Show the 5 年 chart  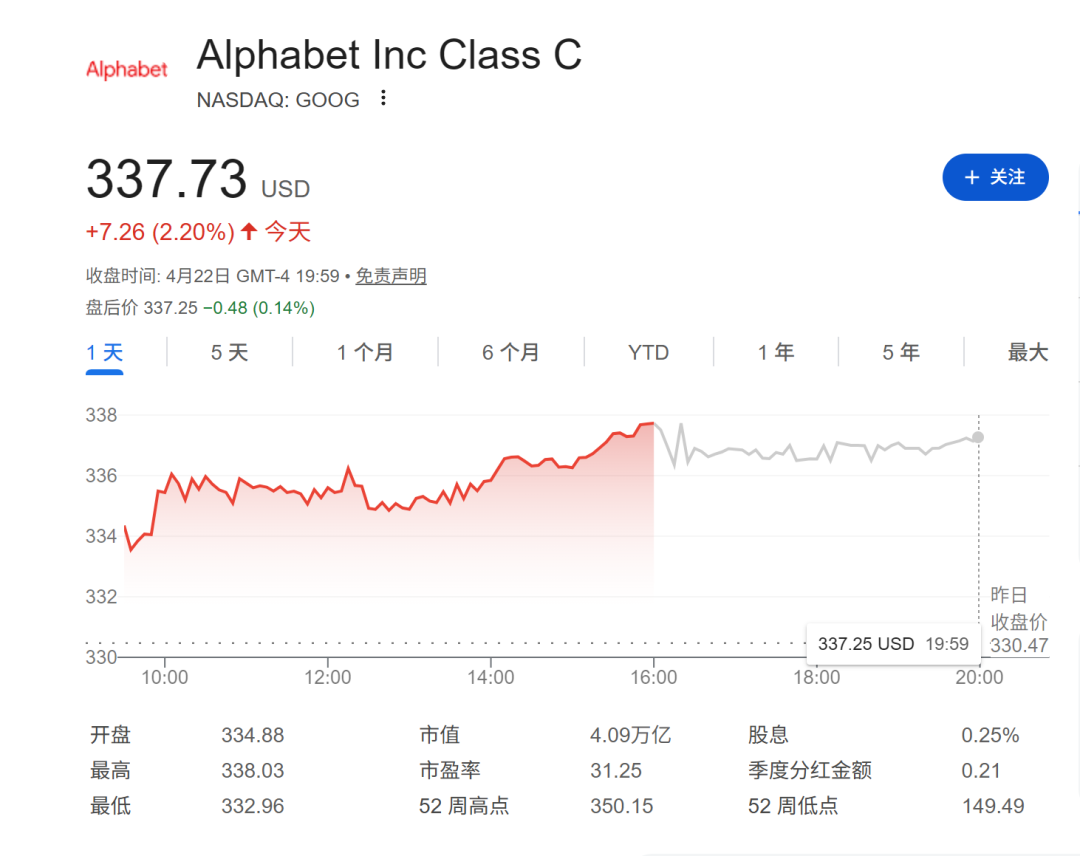pos(900,352)
